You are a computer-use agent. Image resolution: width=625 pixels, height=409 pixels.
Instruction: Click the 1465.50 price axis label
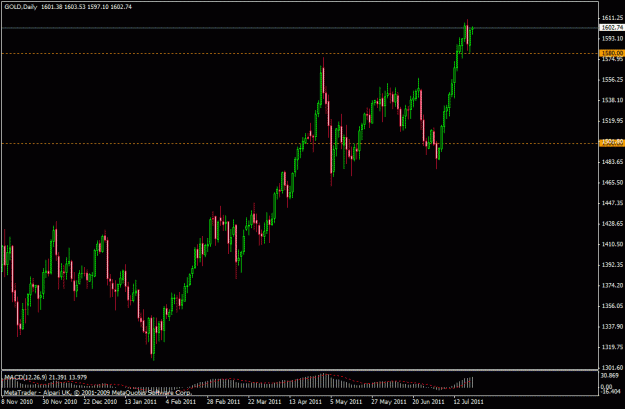[x=613, y=183]
